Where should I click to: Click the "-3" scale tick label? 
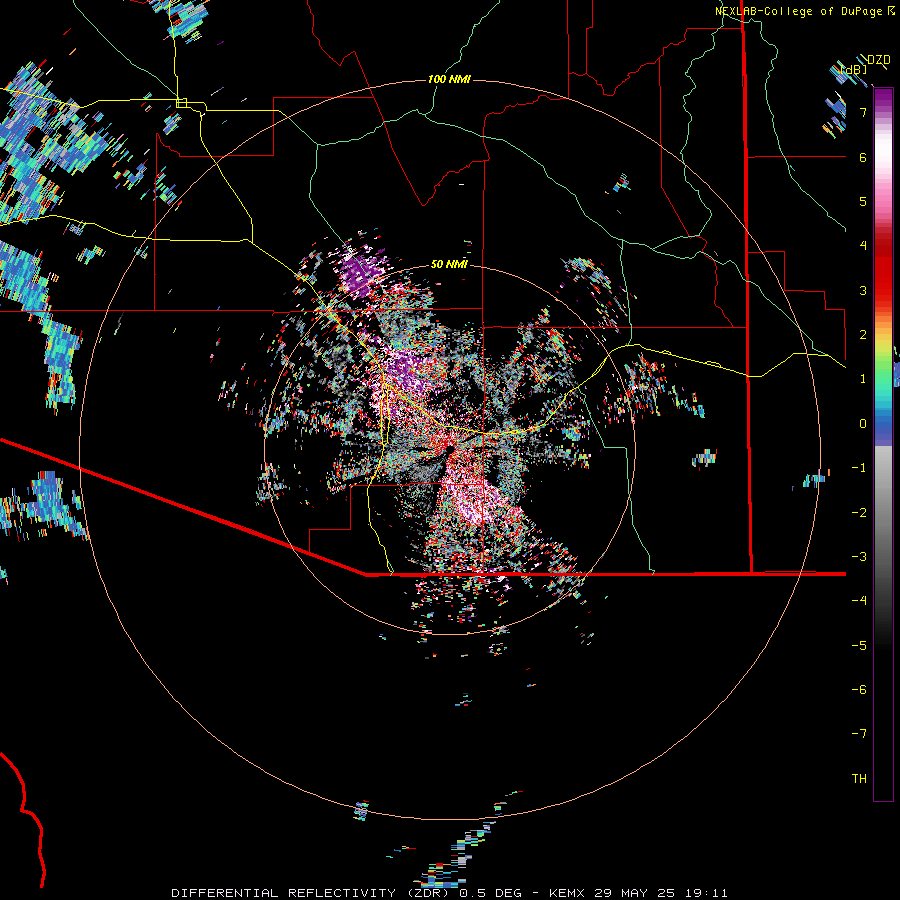tap(859, 556)
